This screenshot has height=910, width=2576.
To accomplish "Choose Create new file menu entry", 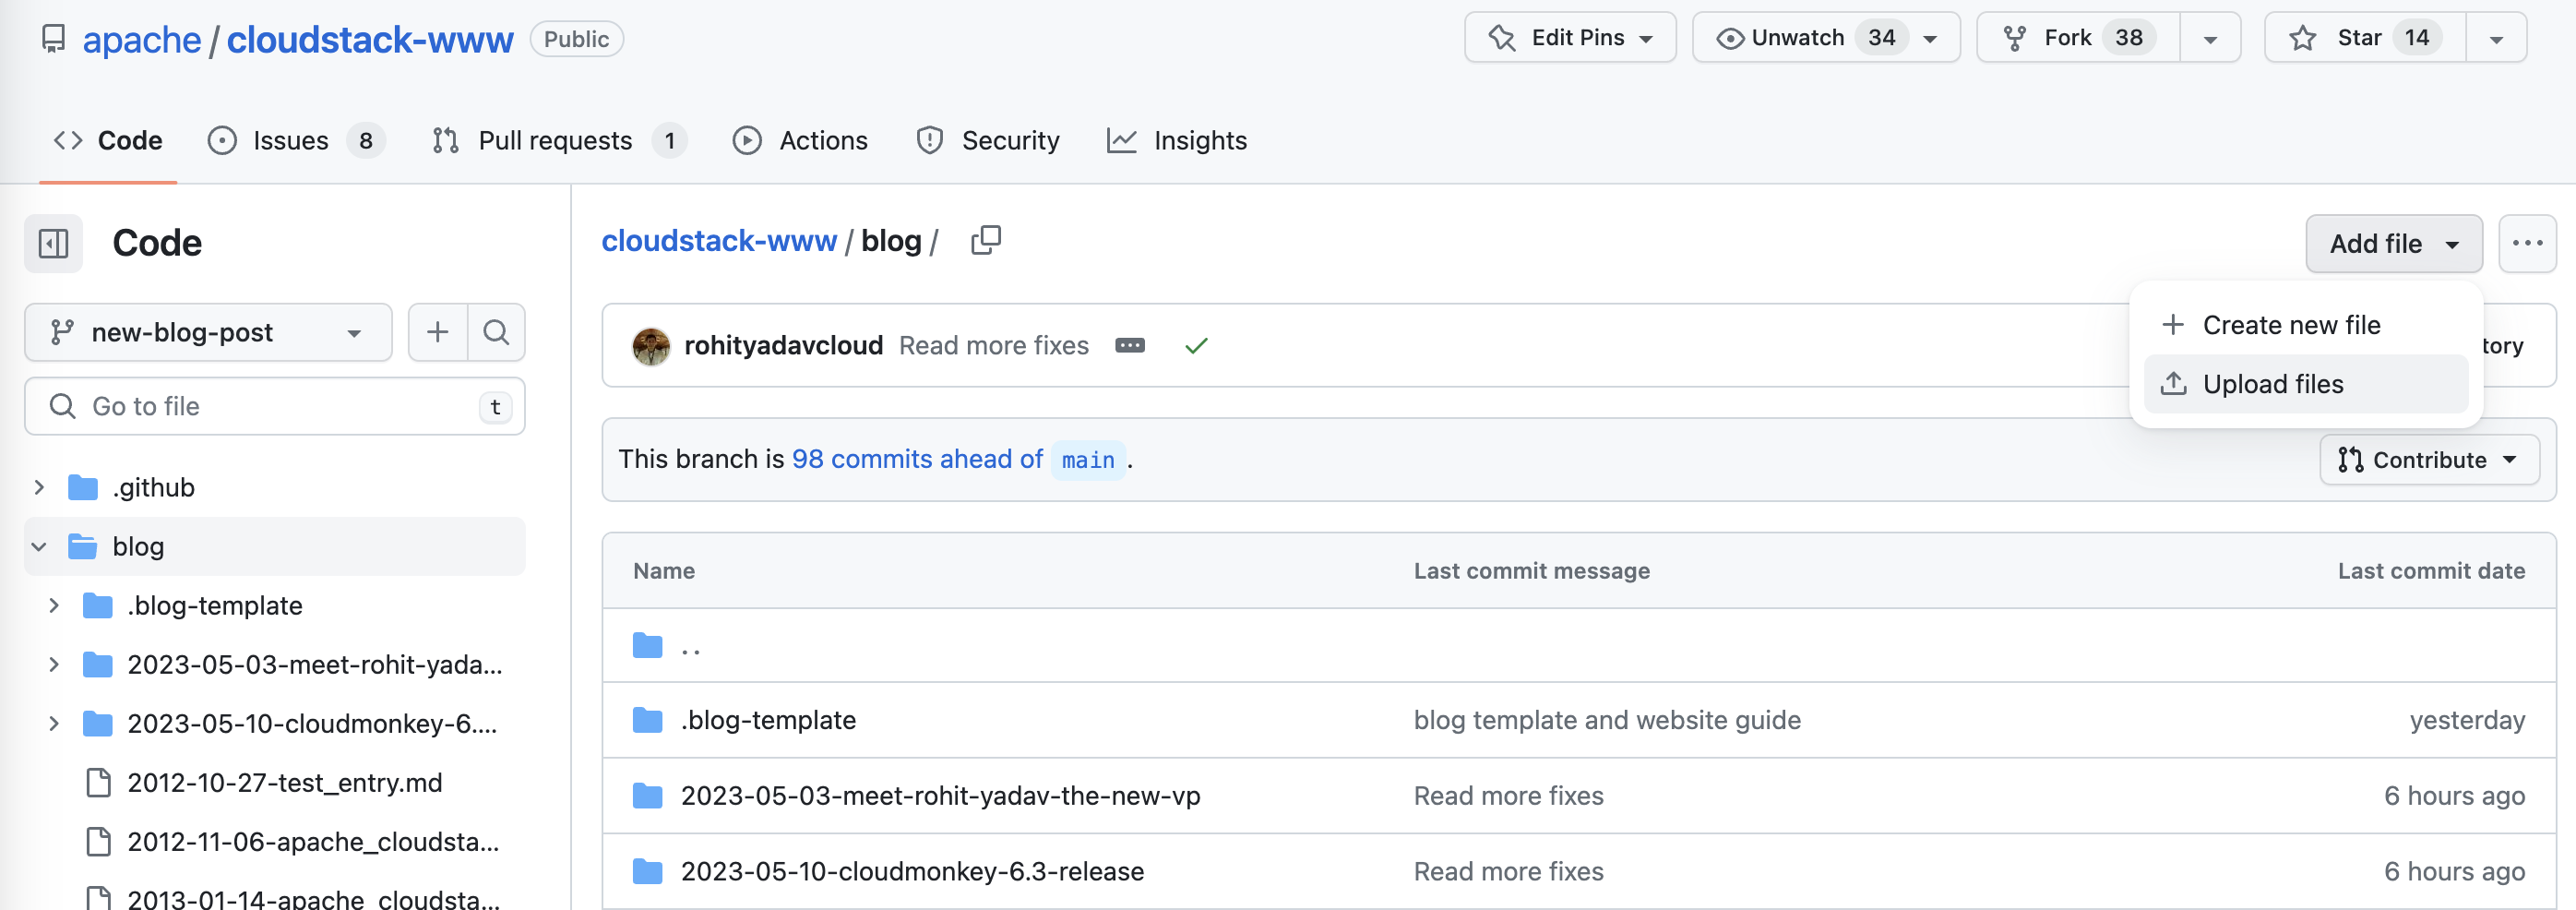I will (x=2290, y=325).
